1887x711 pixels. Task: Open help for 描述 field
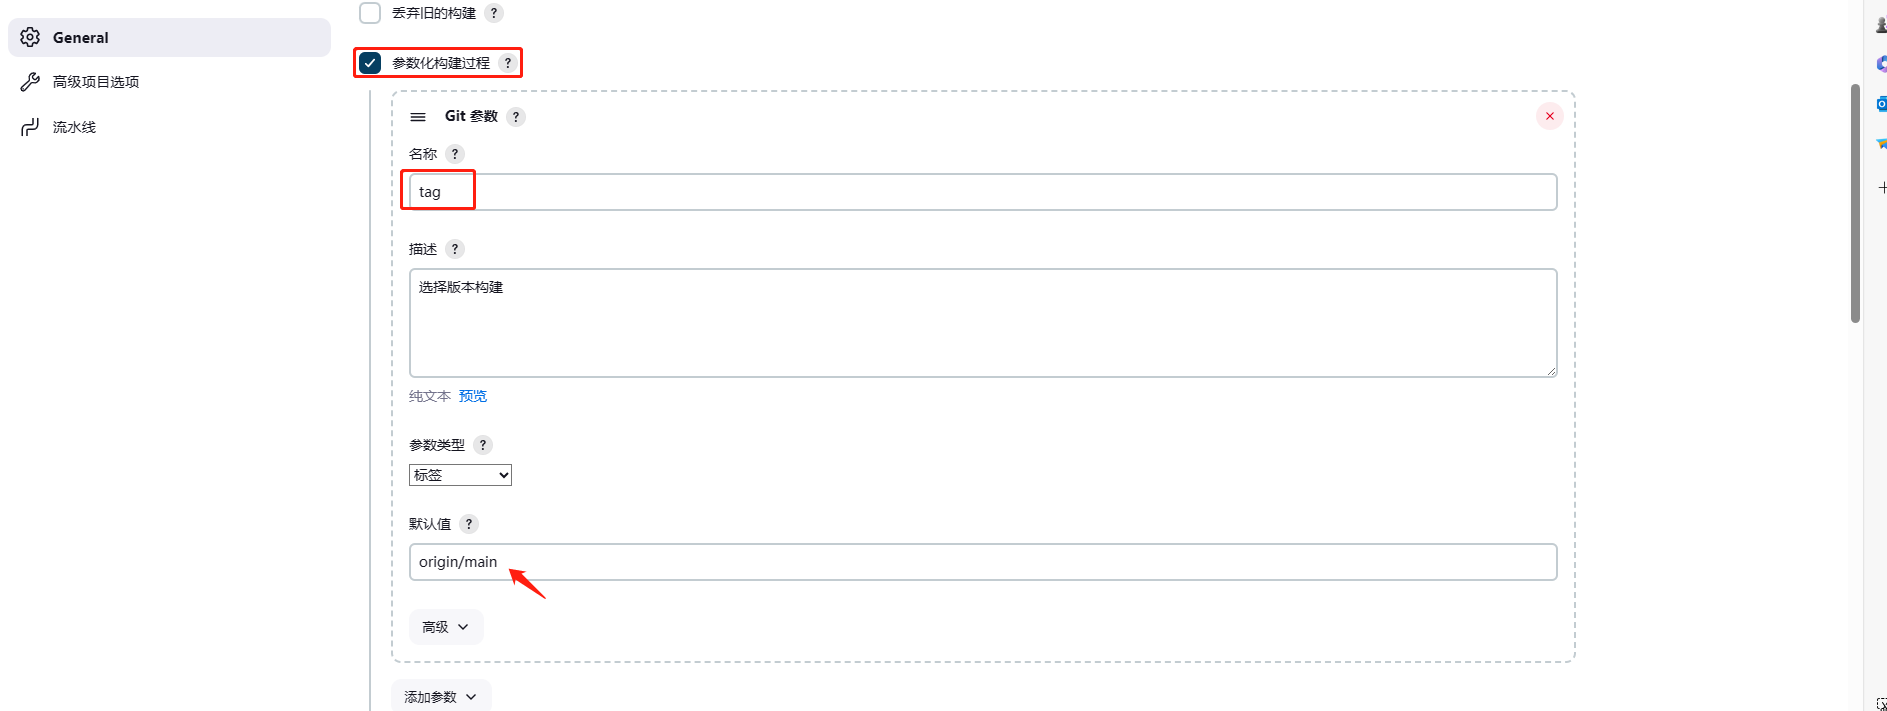click(x=455, y=249)
